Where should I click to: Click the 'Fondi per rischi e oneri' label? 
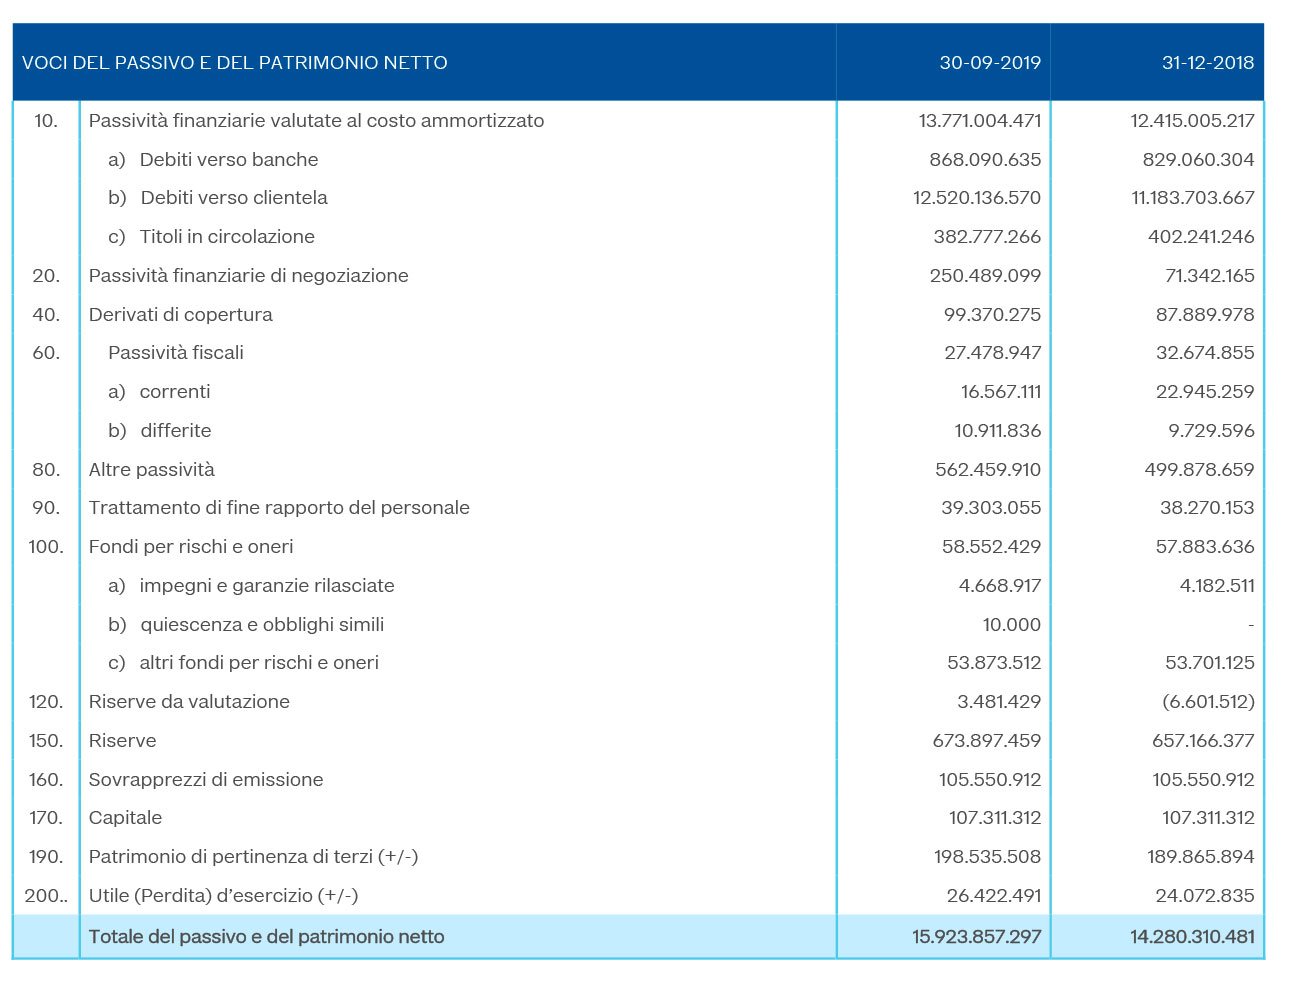(191, 547)
